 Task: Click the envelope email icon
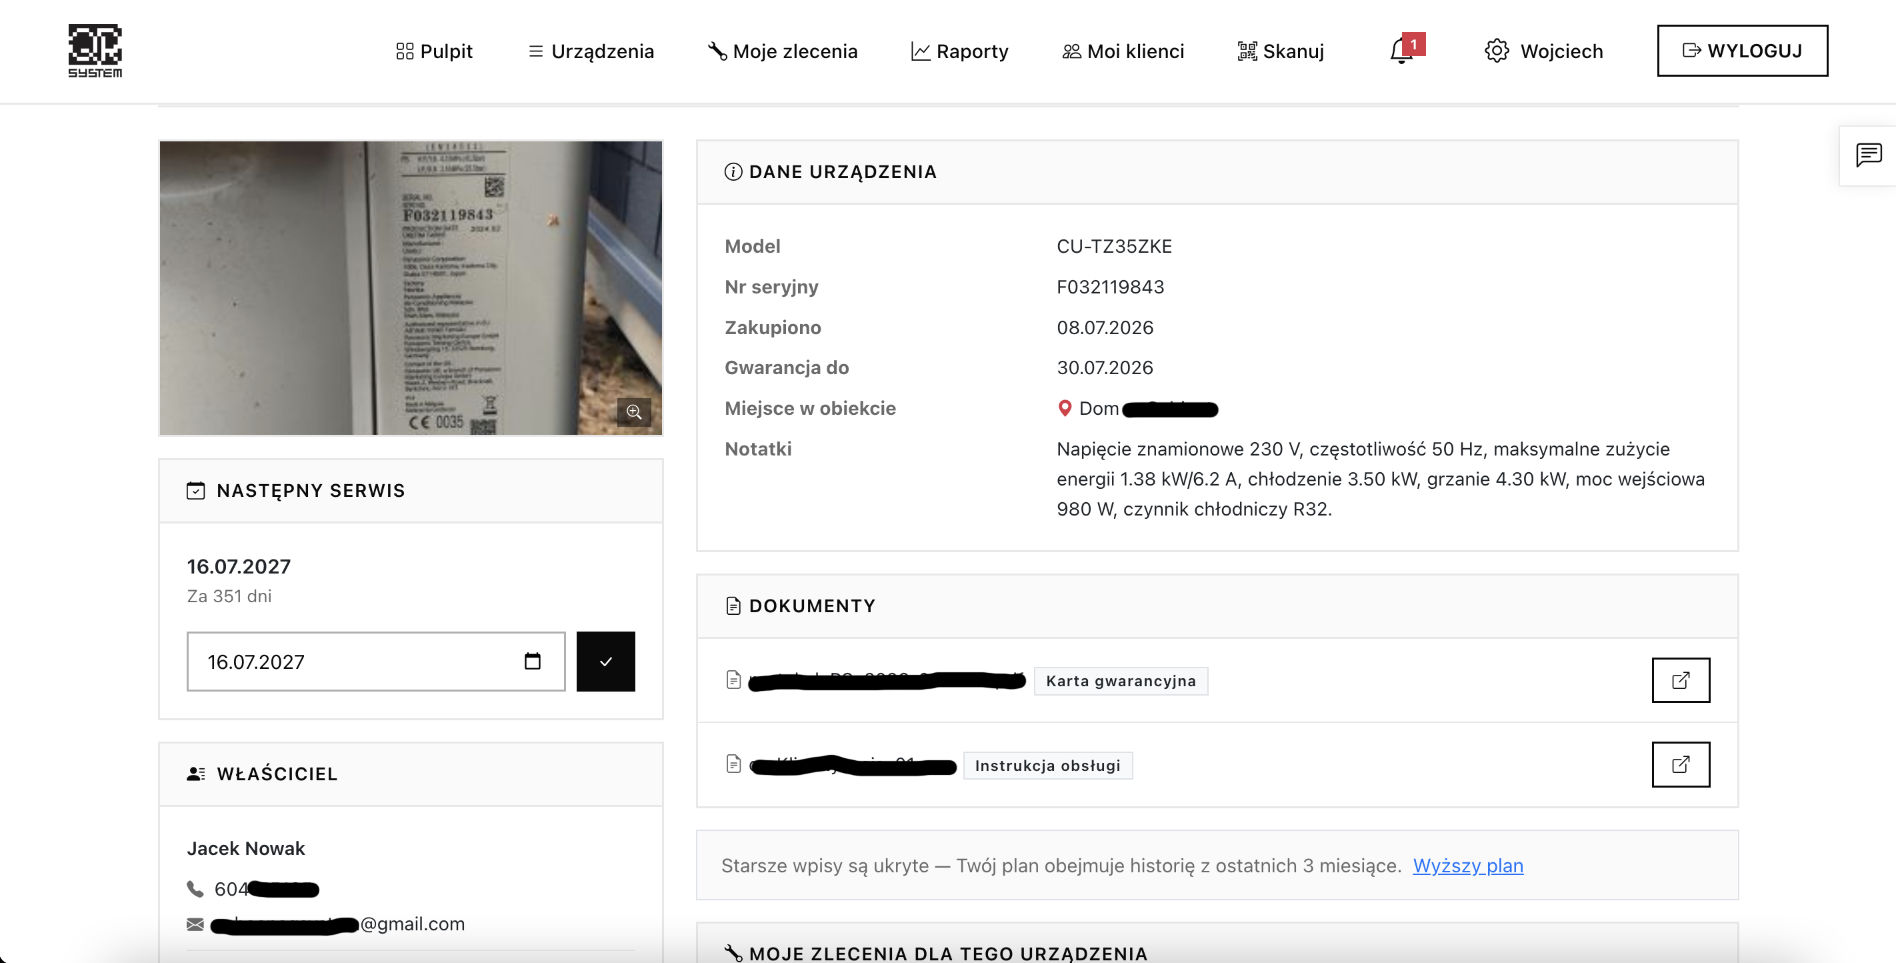pyautogui.click(x=195, y=924)
